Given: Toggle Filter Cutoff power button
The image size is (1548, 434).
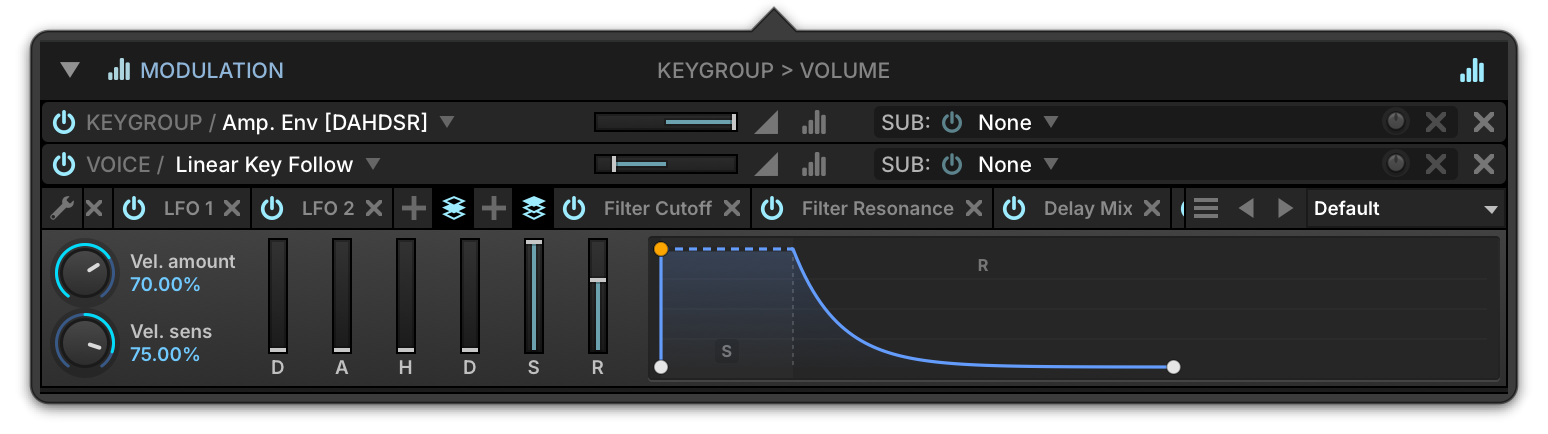Looking at the screenshot, I should tap(574, 208).
